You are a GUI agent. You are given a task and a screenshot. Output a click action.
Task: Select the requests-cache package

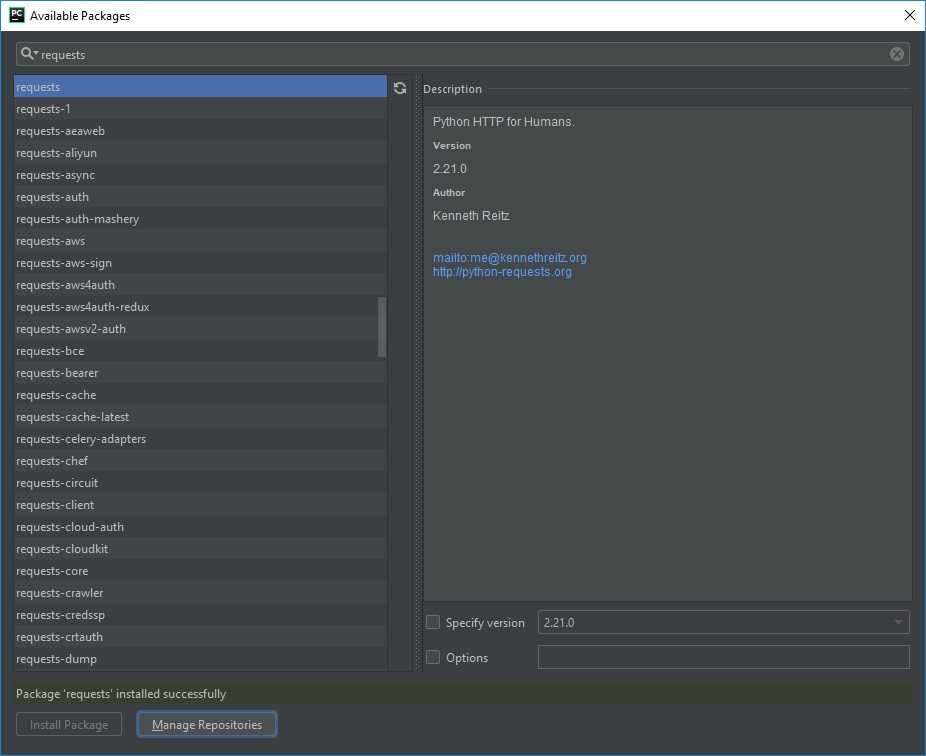(x=56, y=395)
